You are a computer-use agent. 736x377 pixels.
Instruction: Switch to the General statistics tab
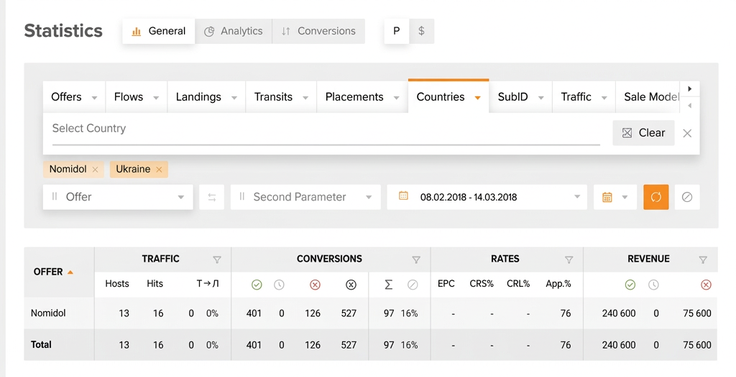tap(159, 31)
